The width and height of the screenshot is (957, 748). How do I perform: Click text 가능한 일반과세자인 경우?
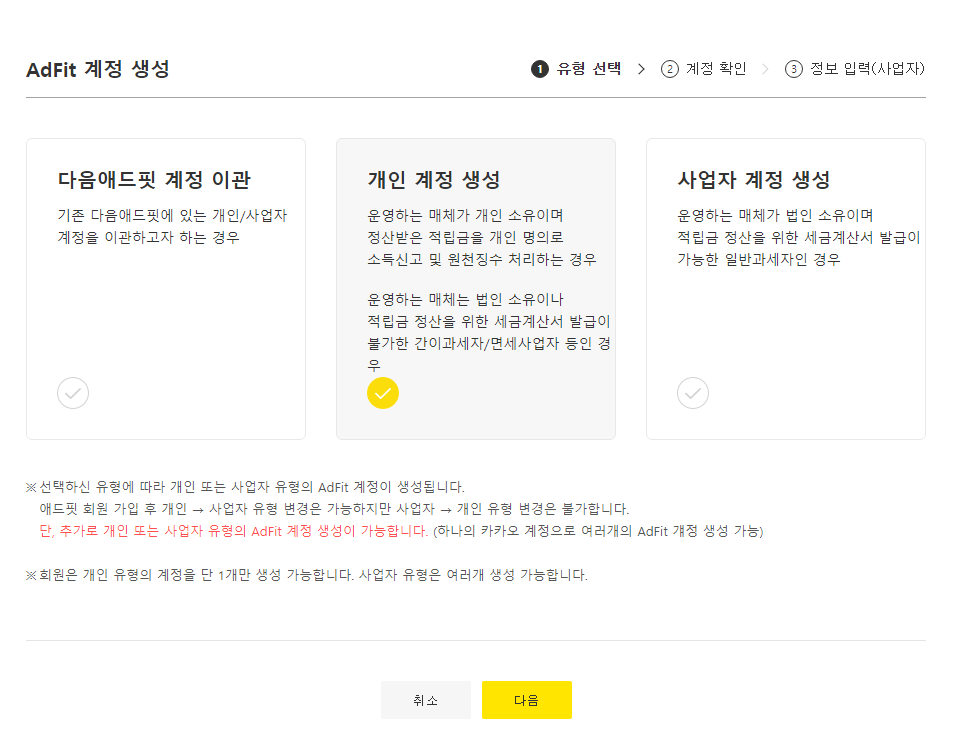pos(759,259)
